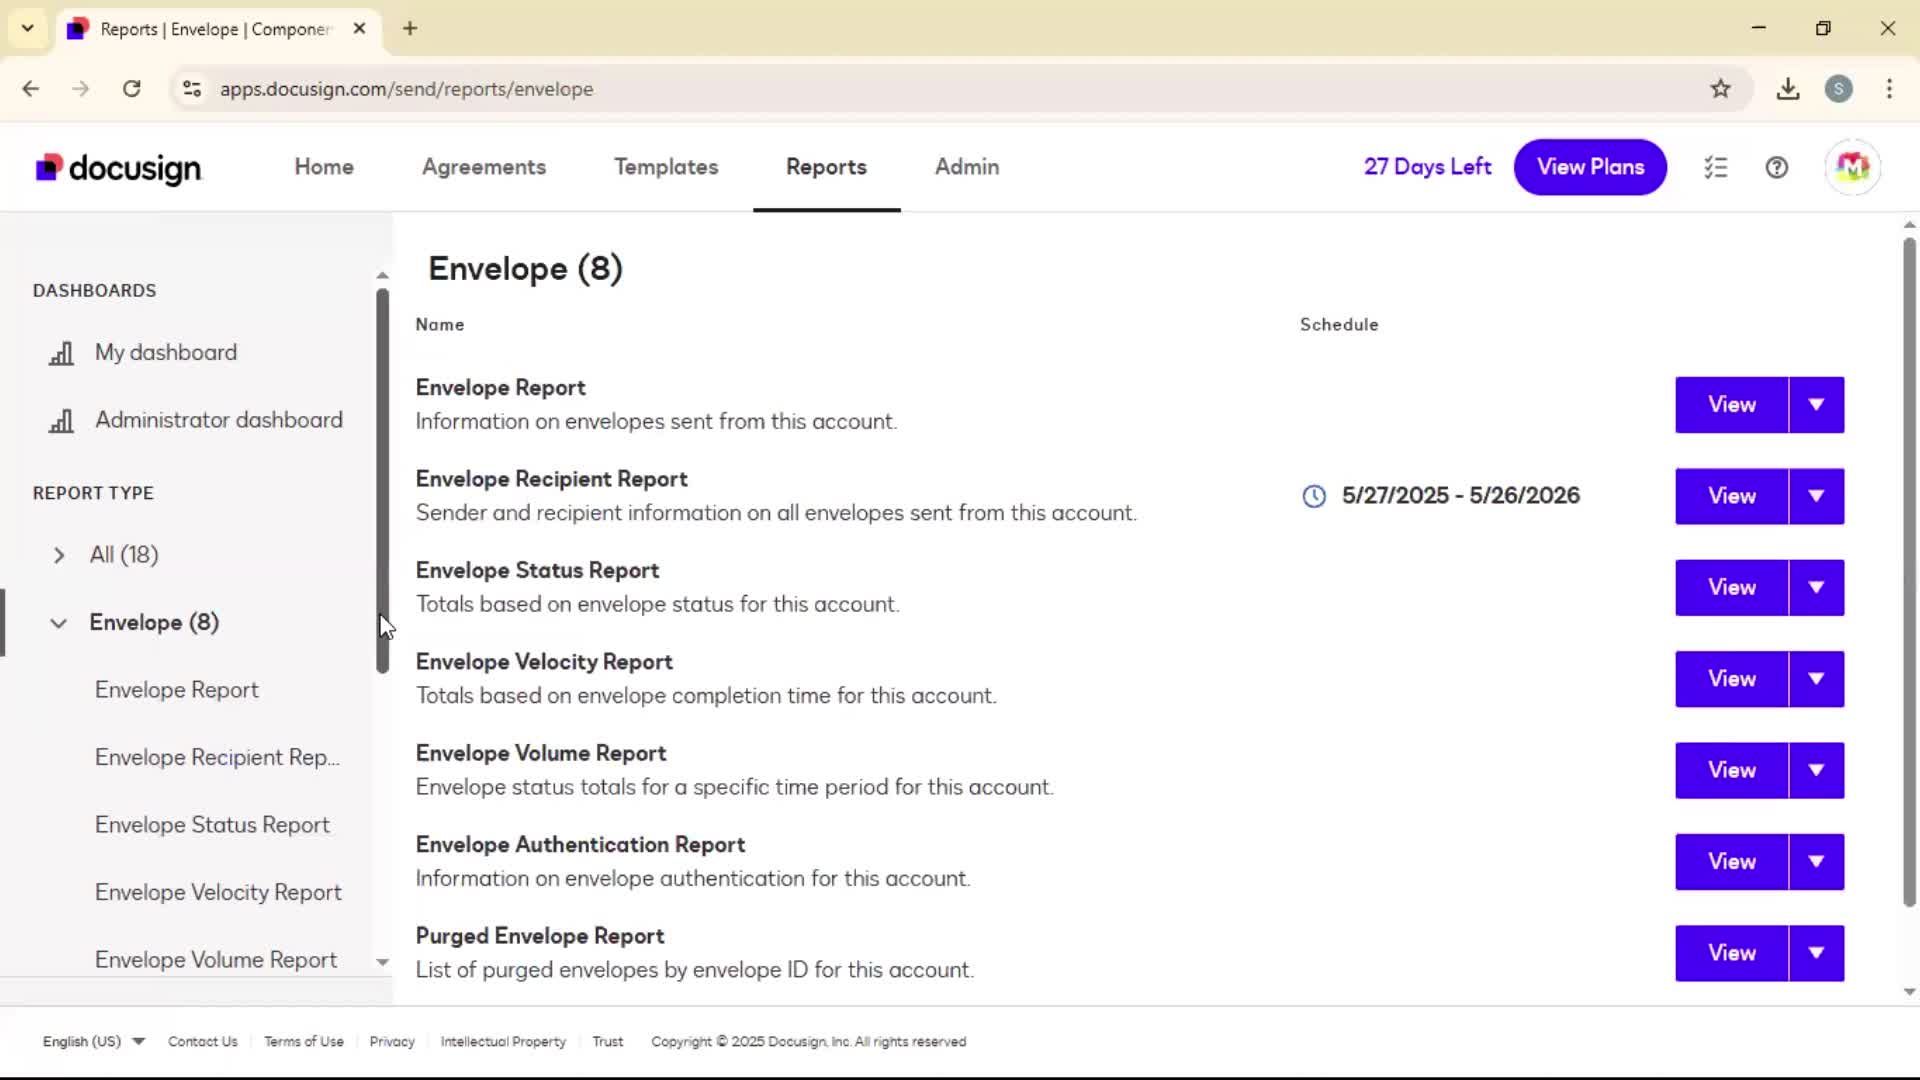Viewport: 1920px width, 1080px height.
Task: Open dropdown arrow for Envelope Authentication Report
Action: [x=1816, y=862]
